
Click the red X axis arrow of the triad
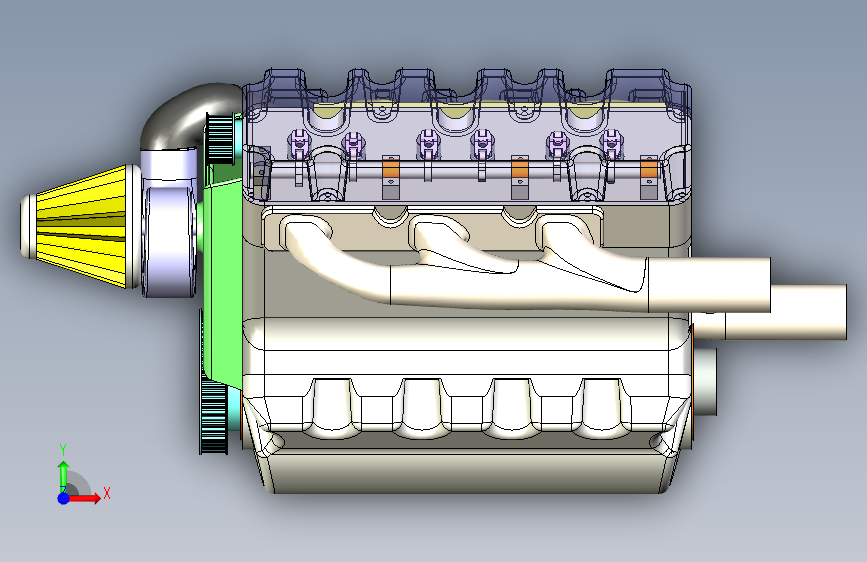pos(84,498)
